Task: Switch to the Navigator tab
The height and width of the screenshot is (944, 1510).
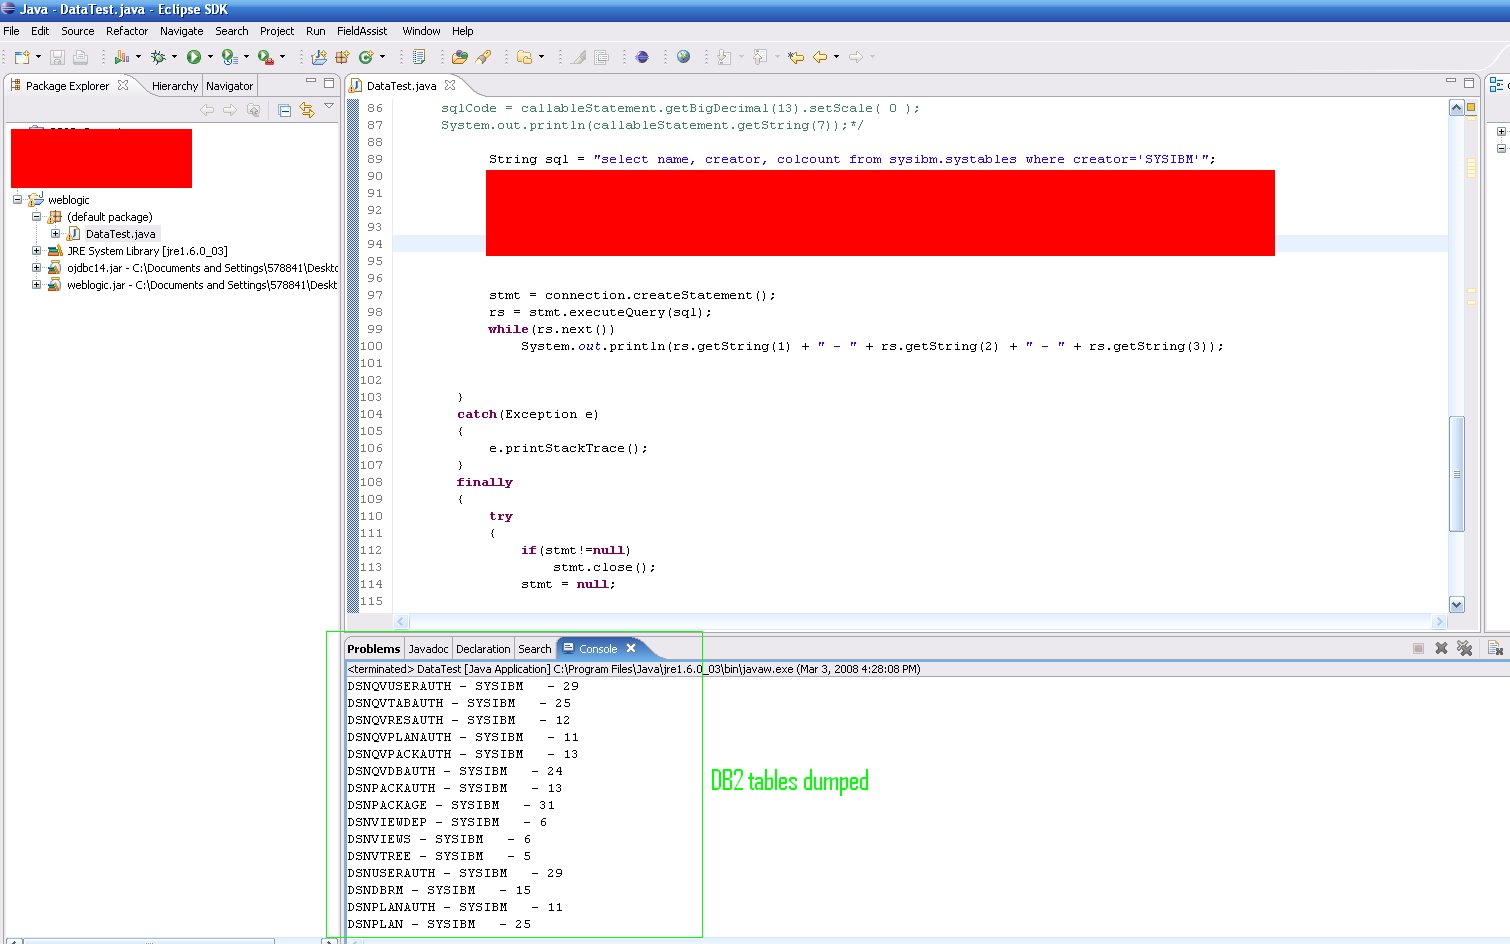Action: (x=229, y=86)
